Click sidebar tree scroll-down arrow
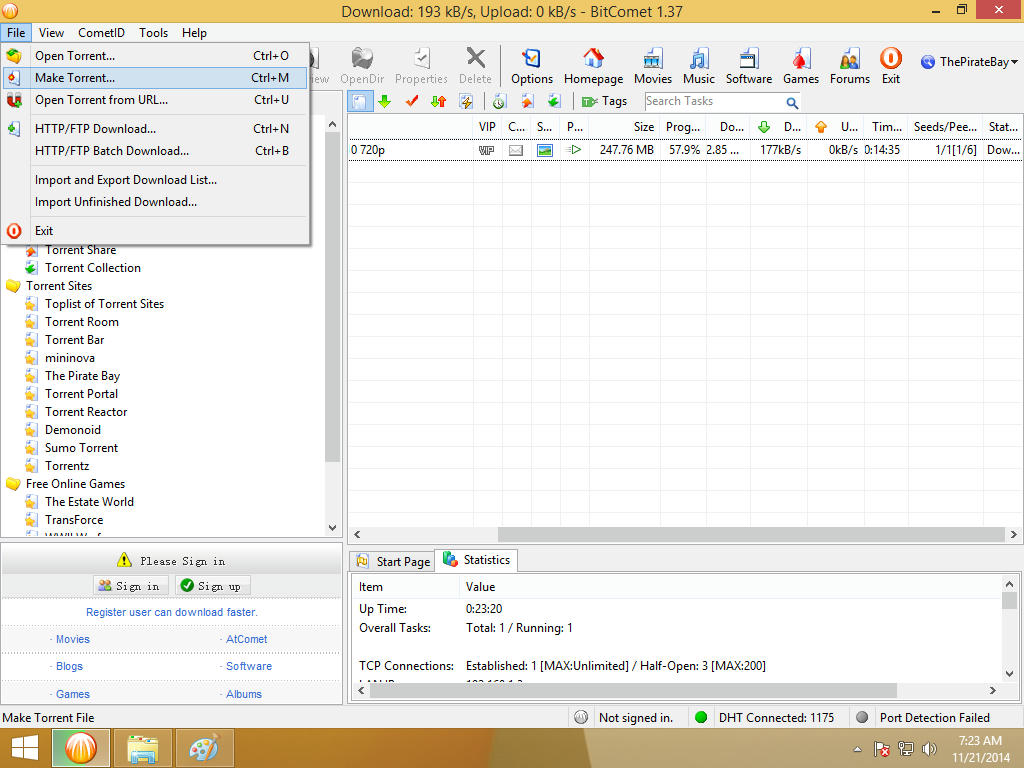 point(332,528)
